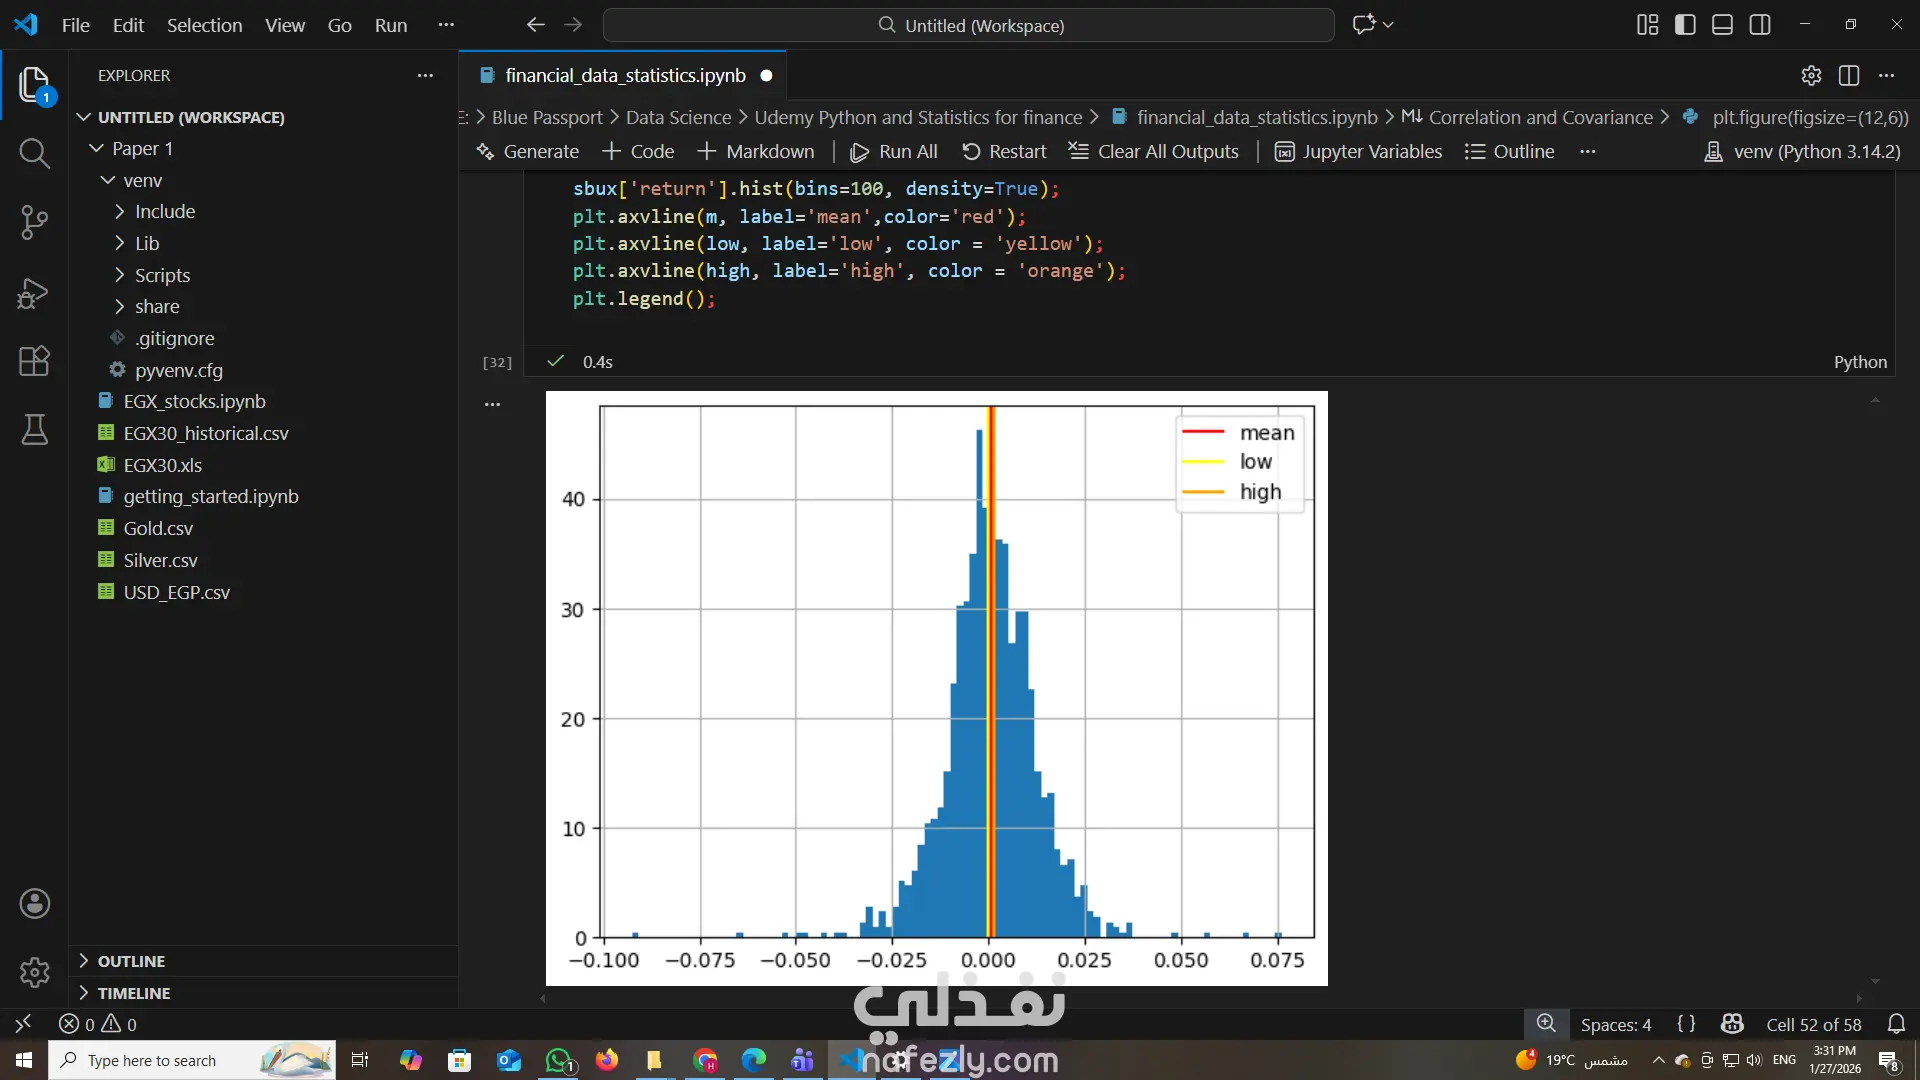Select the financial_data_statistics.ipynb tab
The width and height of the screenshot is (1920, 1080).
click(624, 76)
